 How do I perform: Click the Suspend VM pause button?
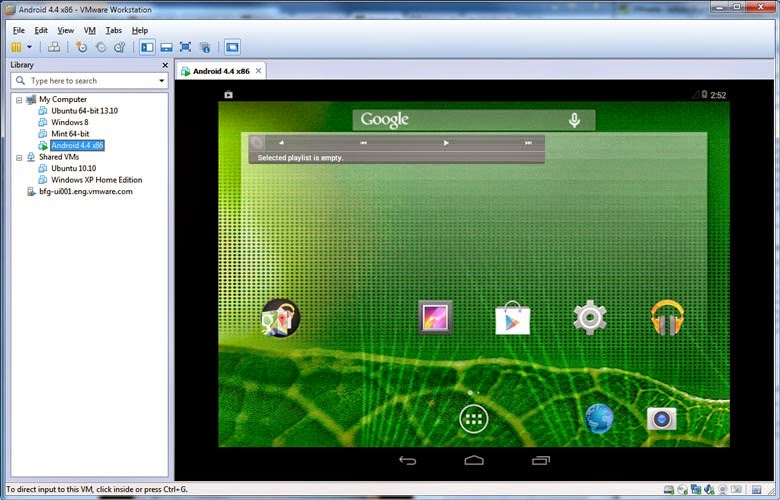[16, 47]
